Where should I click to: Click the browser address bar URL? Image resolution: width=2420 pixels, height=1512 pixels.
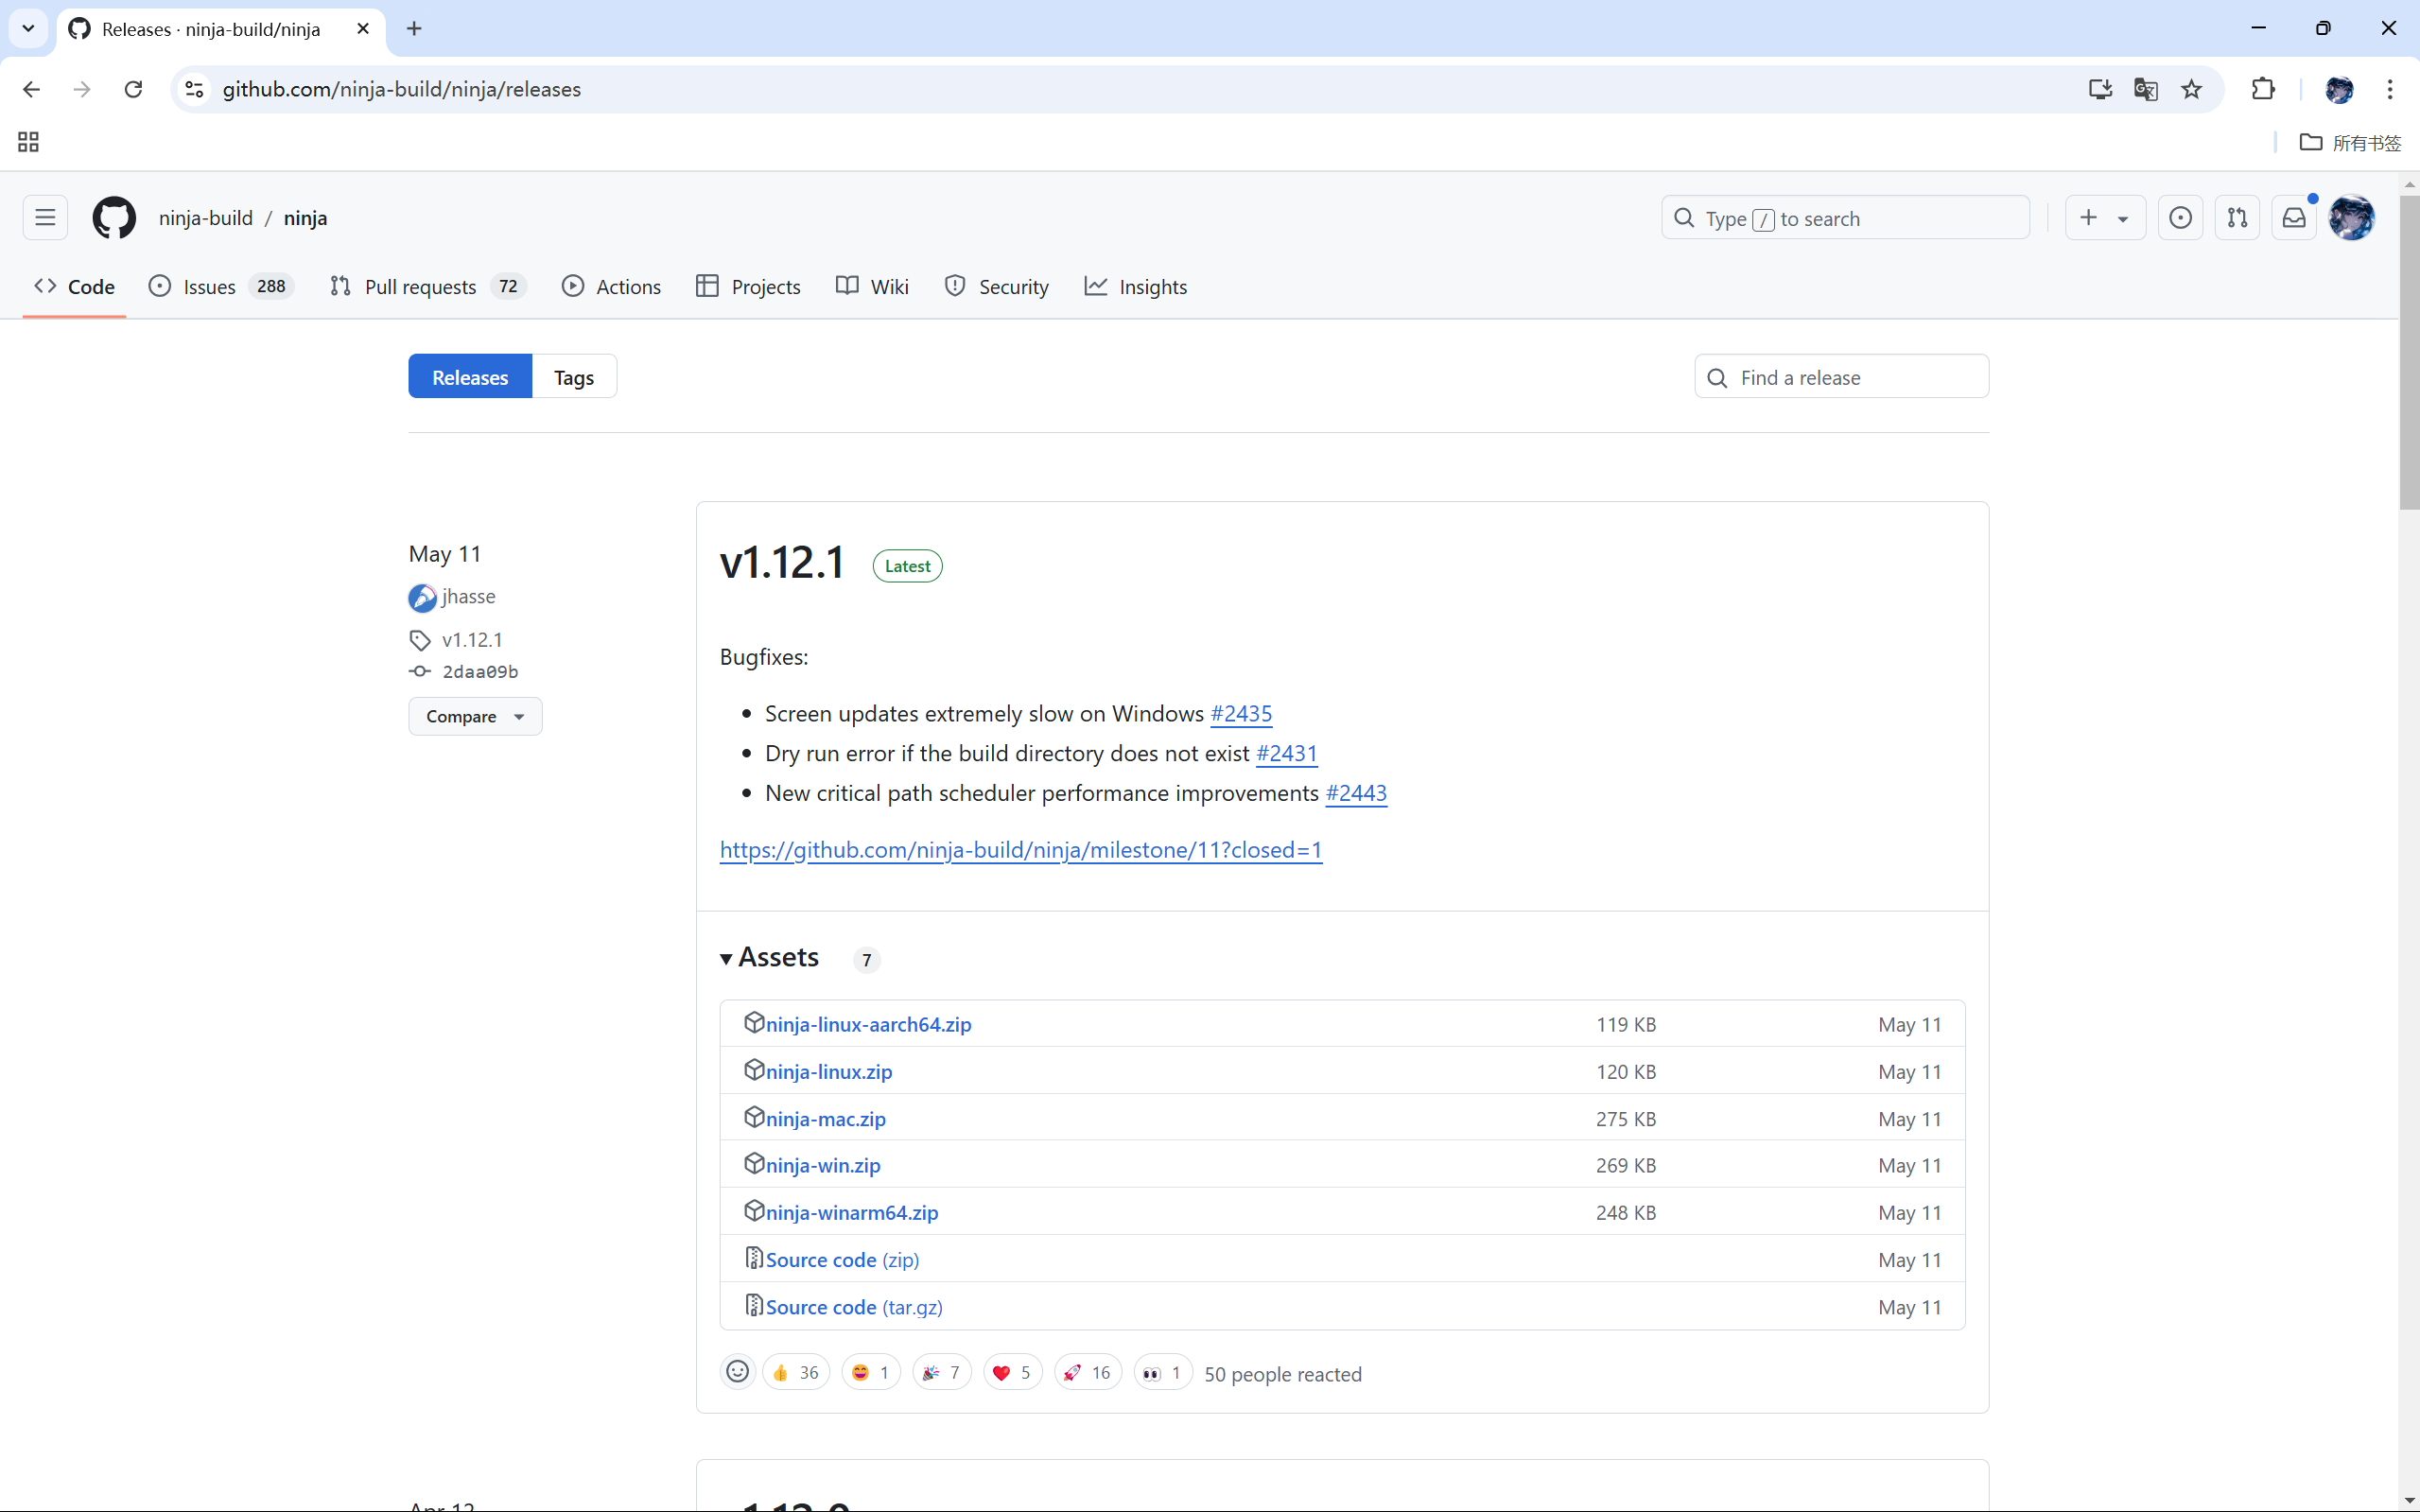coord(401,89)
